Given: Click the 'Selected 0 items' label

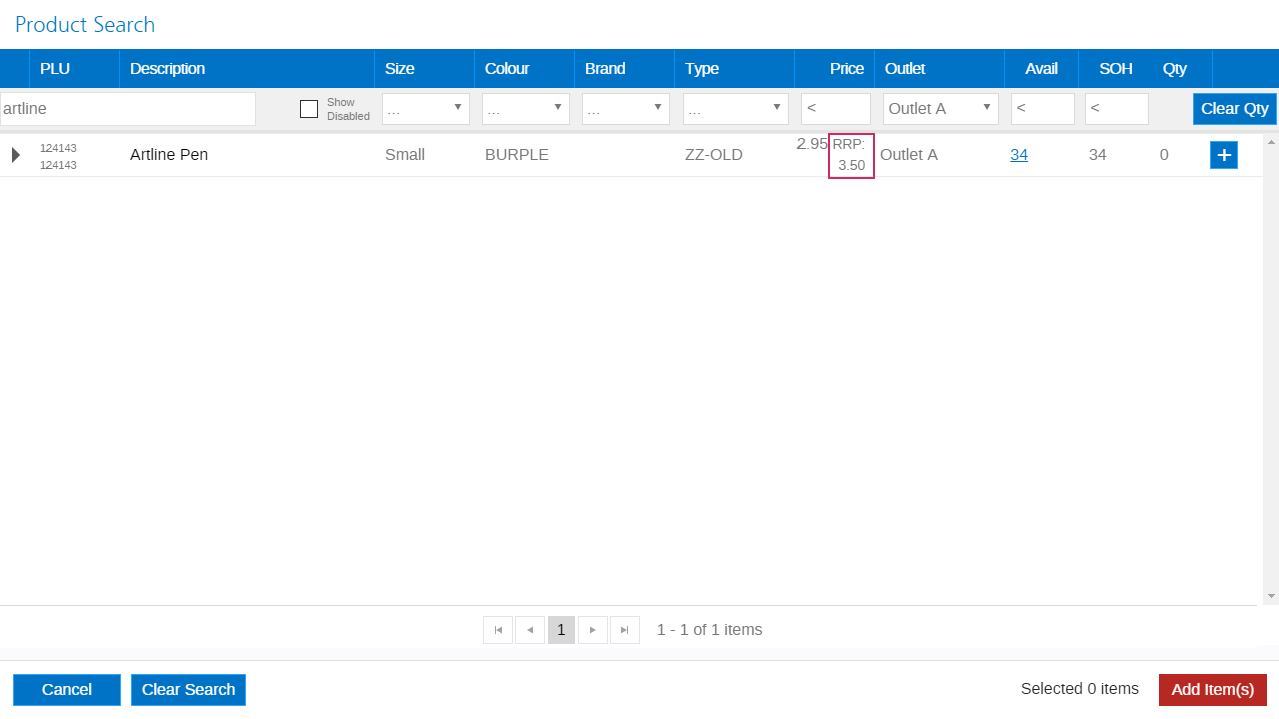Looking at the screenshot, I should 1080,689.
